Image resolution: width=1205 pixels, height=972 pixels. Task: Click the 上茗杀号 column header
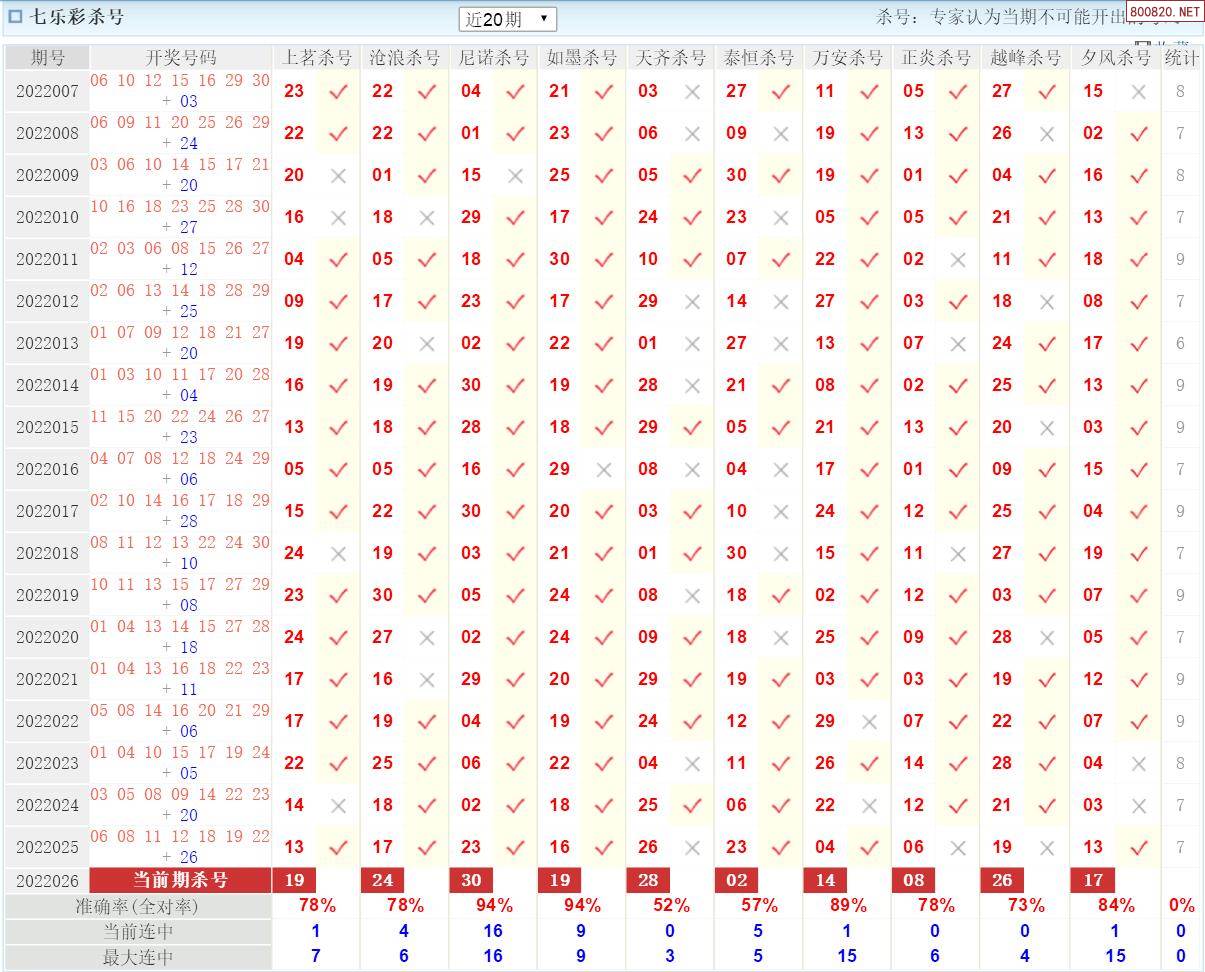point(317,58)
